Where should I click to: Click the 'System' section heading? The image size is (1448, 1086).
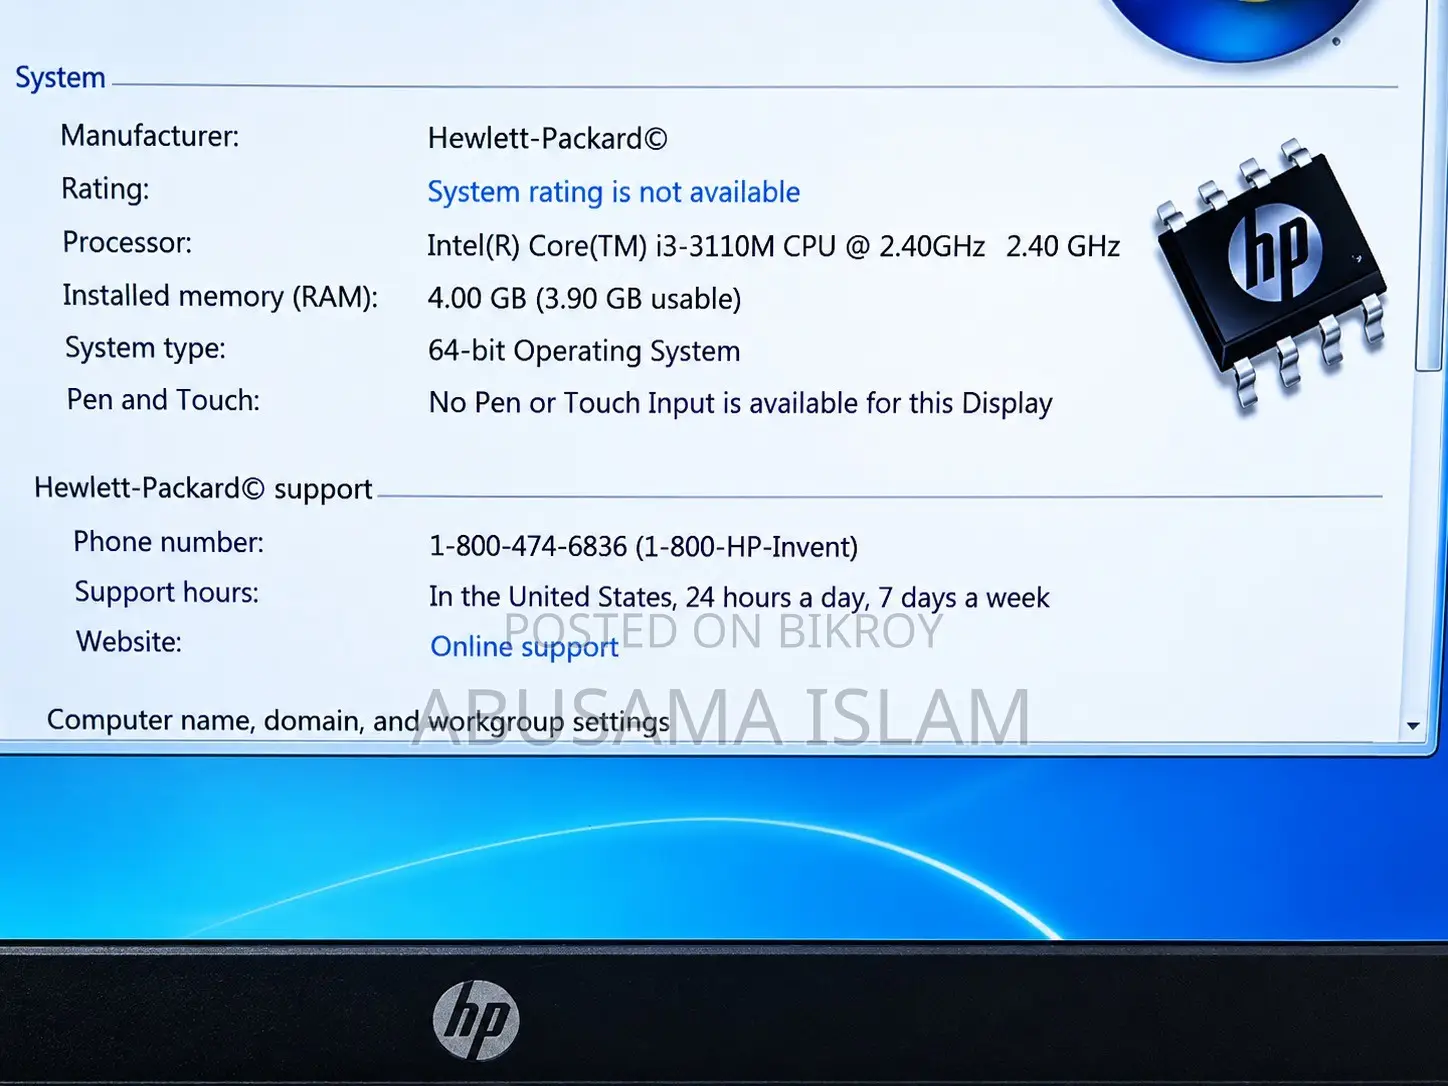point(60,78)
